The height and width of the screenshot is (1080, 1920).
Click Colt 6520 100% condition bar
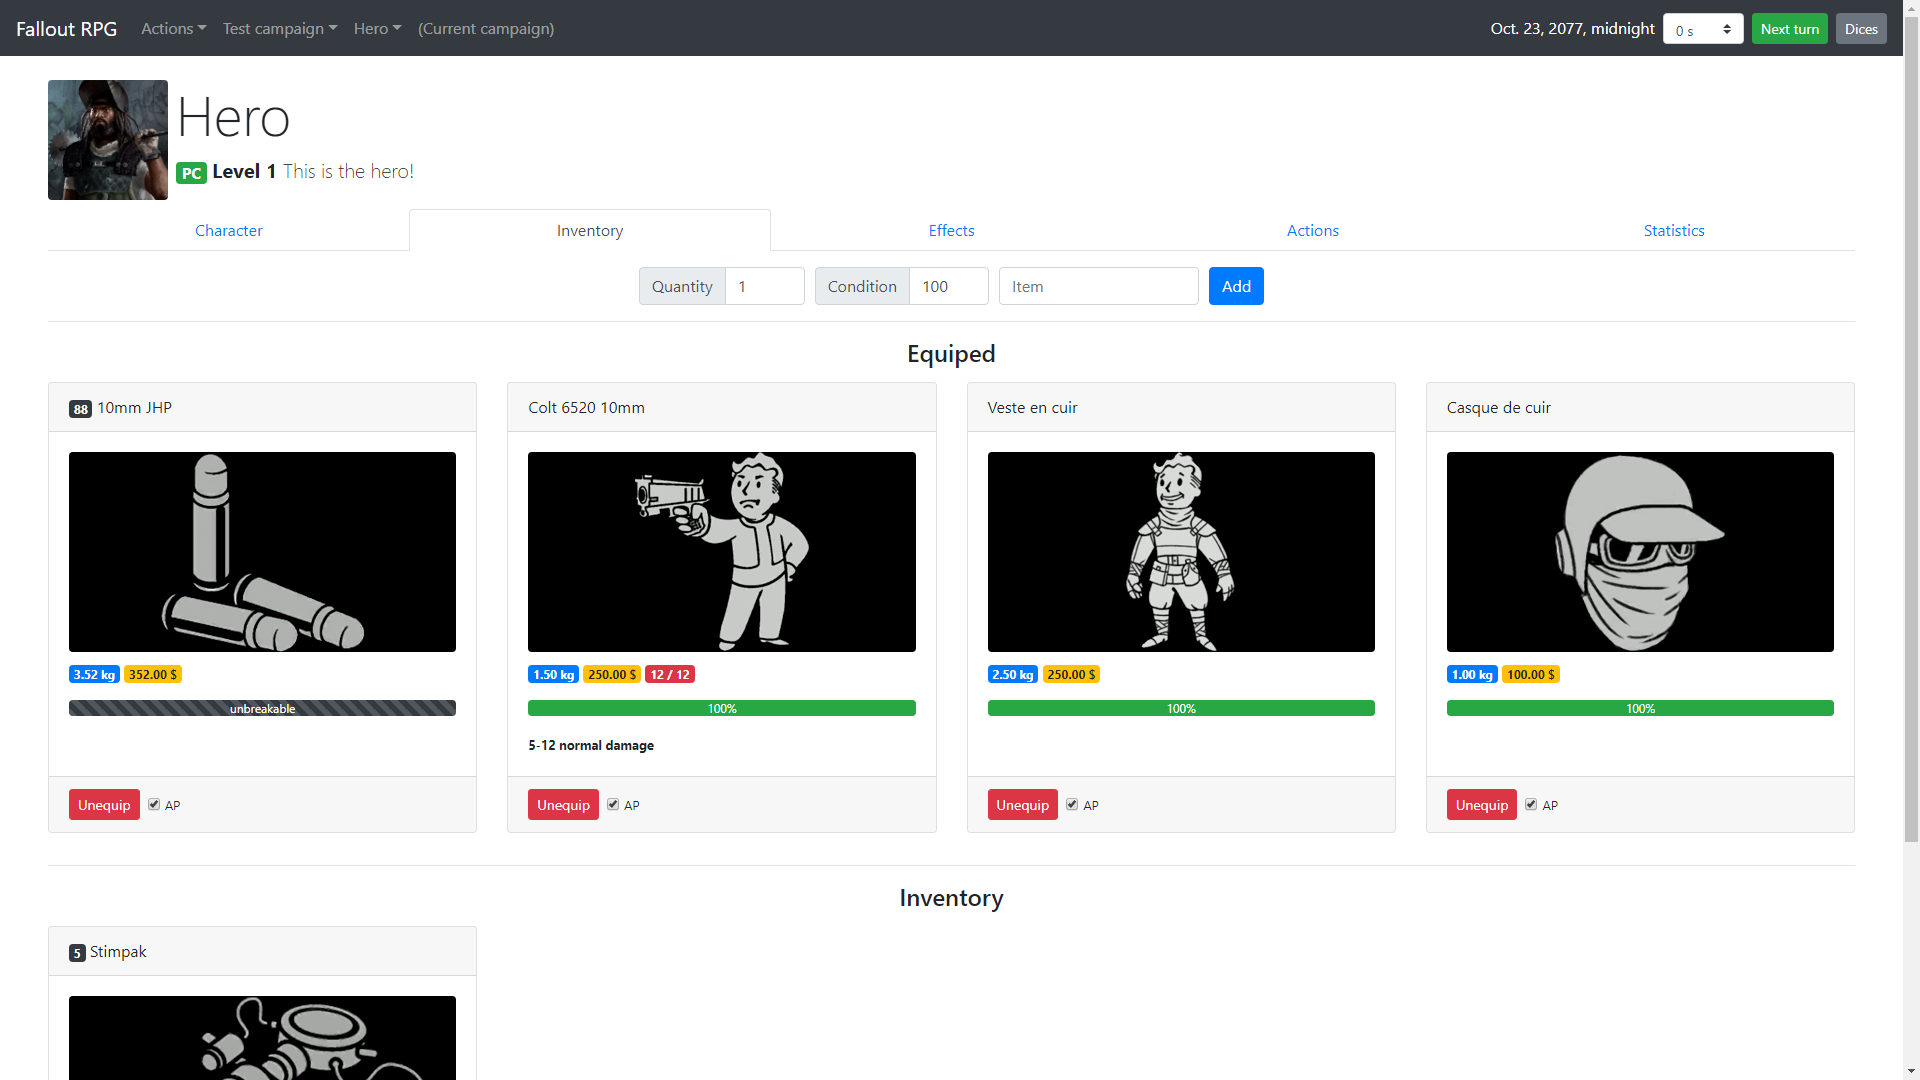pos(721,708)
